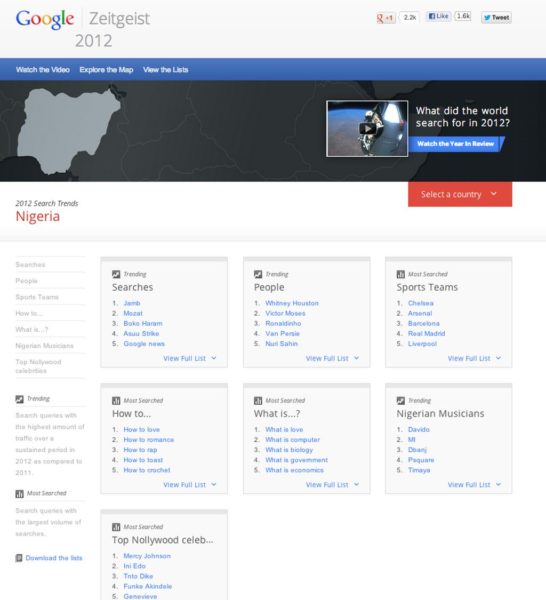This screenshot has width=546, height=600.
Task: Click Watch the Year in Review button
Action: click(x=456, y=144)
